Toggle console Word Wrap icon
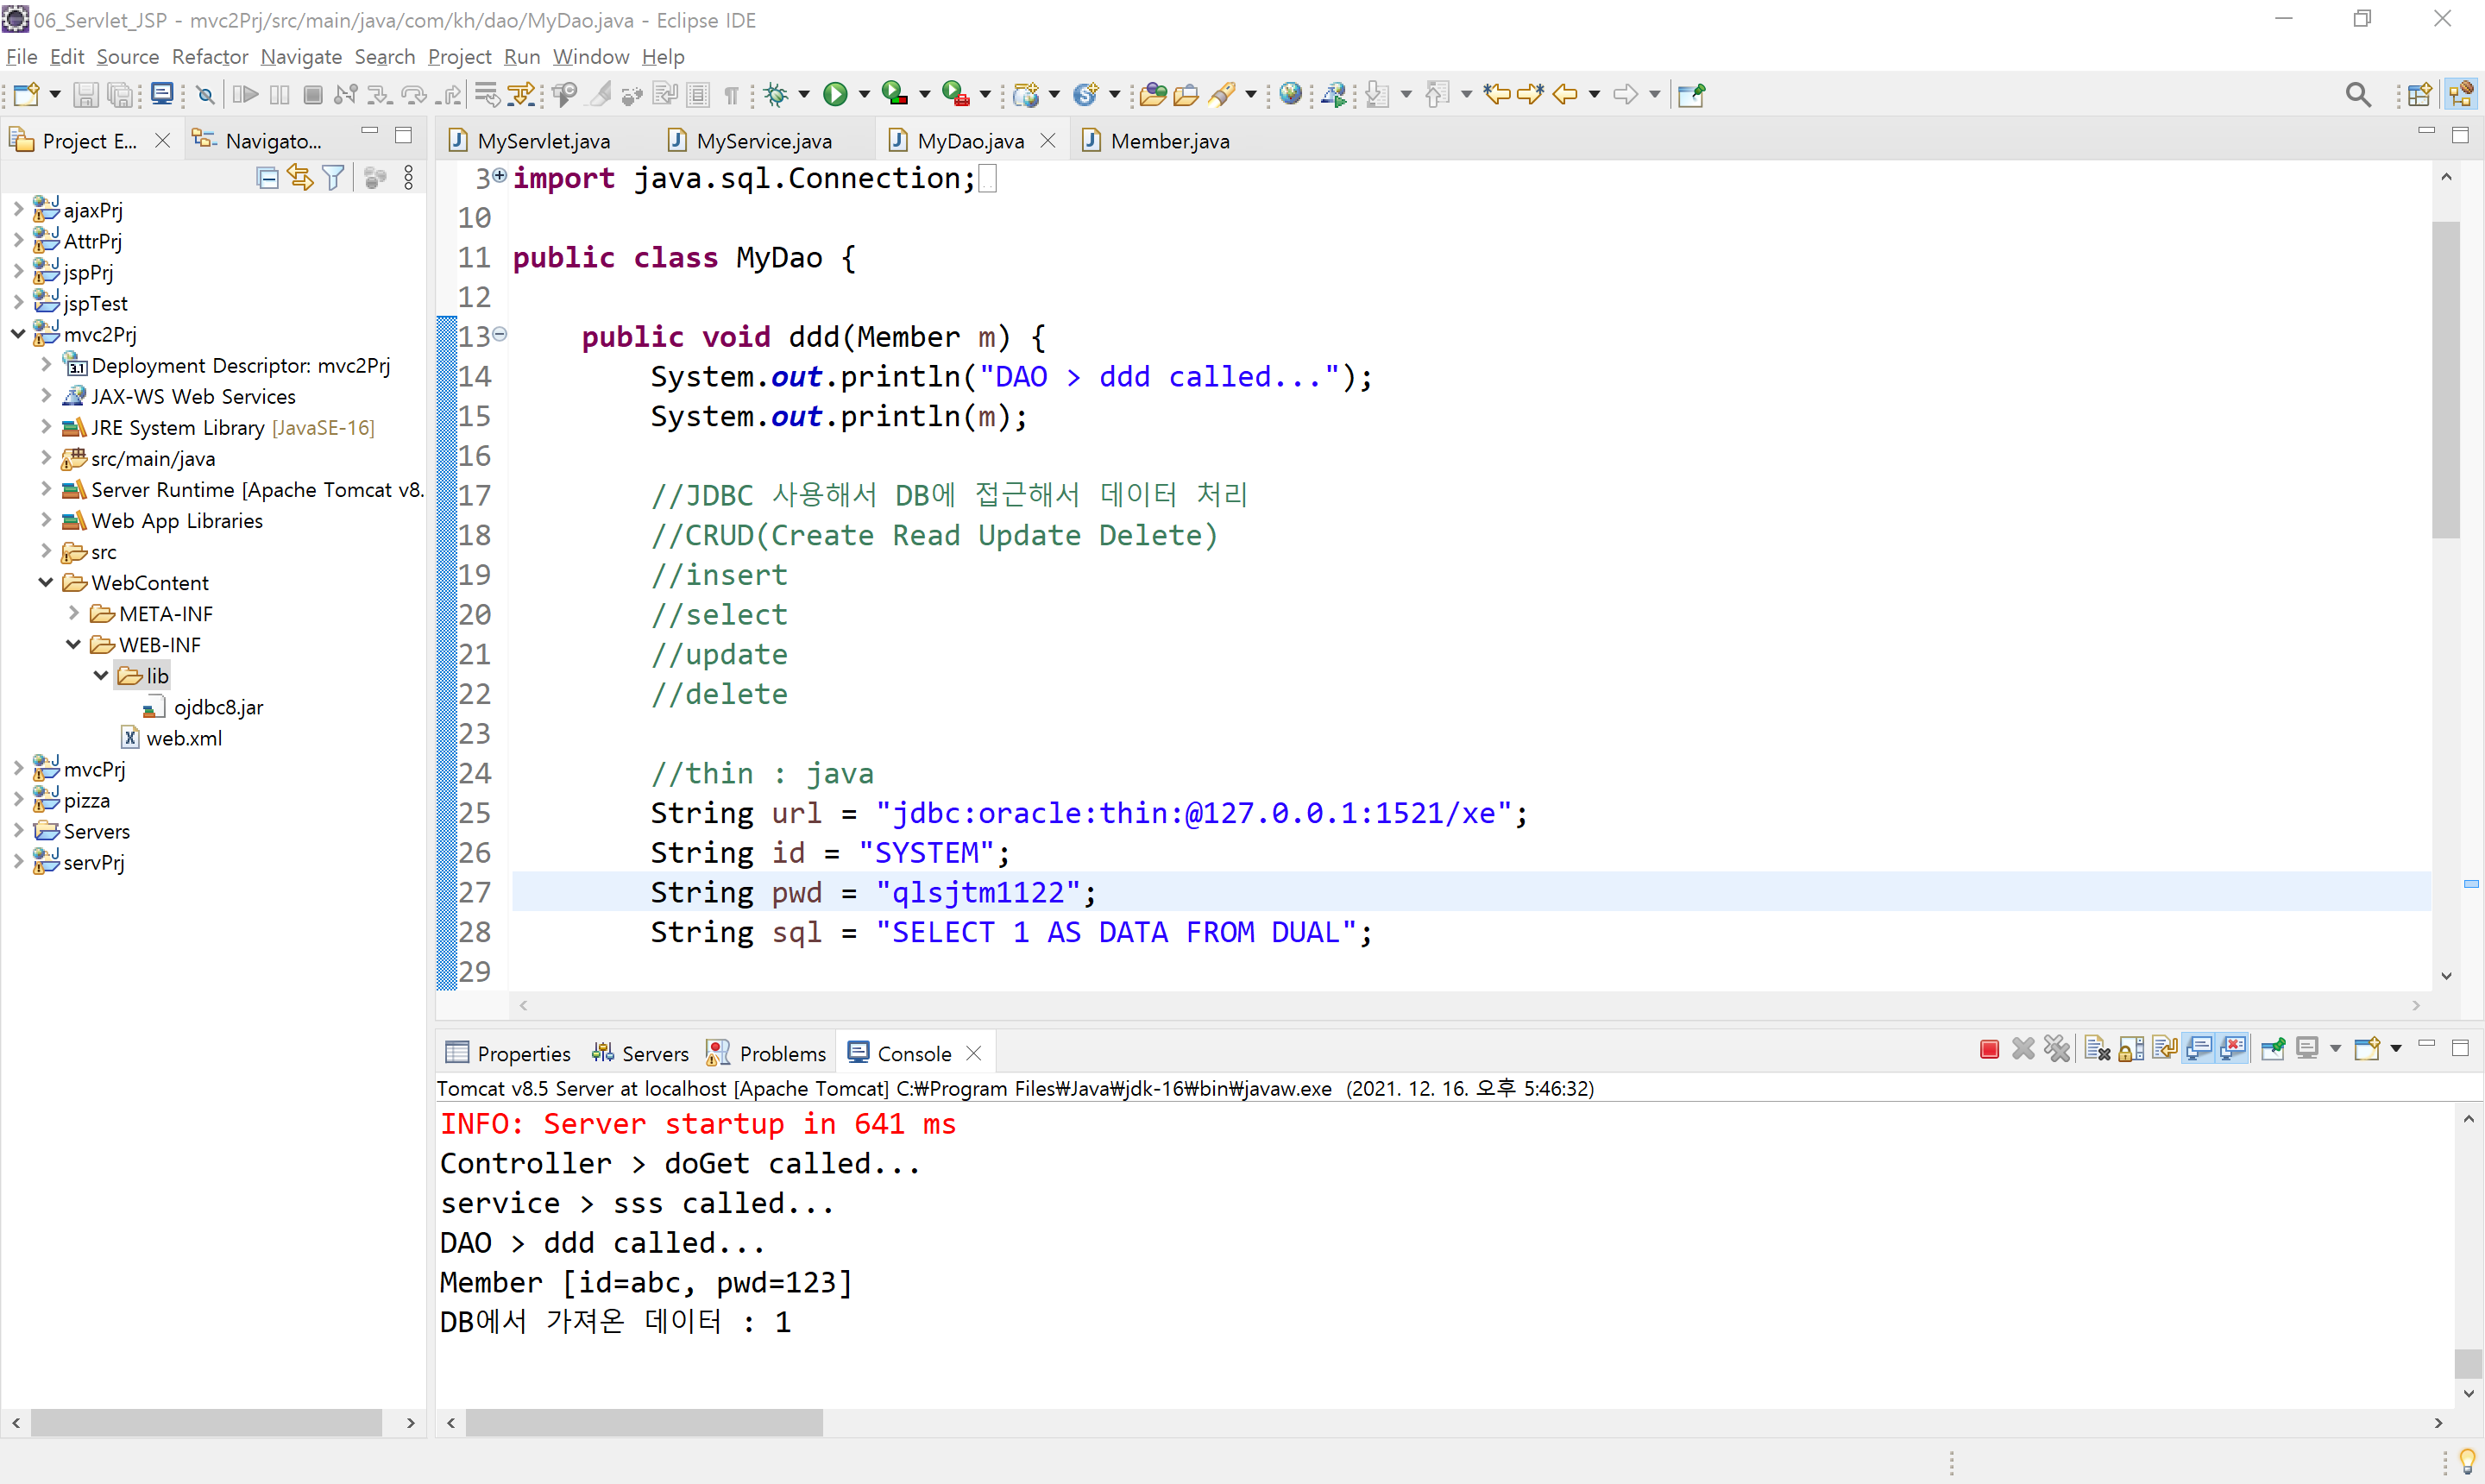The image size is (2485, 1484). pos(2165,1049)
